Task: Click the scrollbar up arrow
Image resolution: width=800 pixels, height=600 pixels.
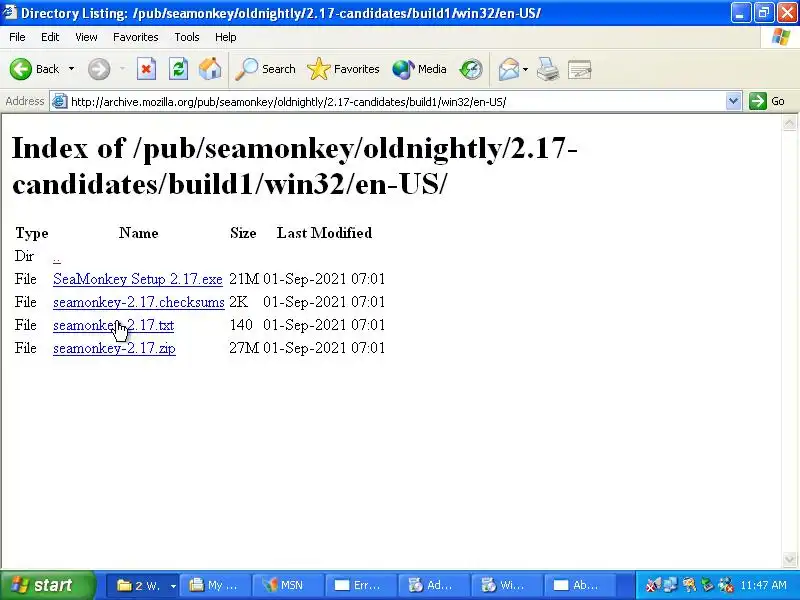Action: tap(789, 123)
